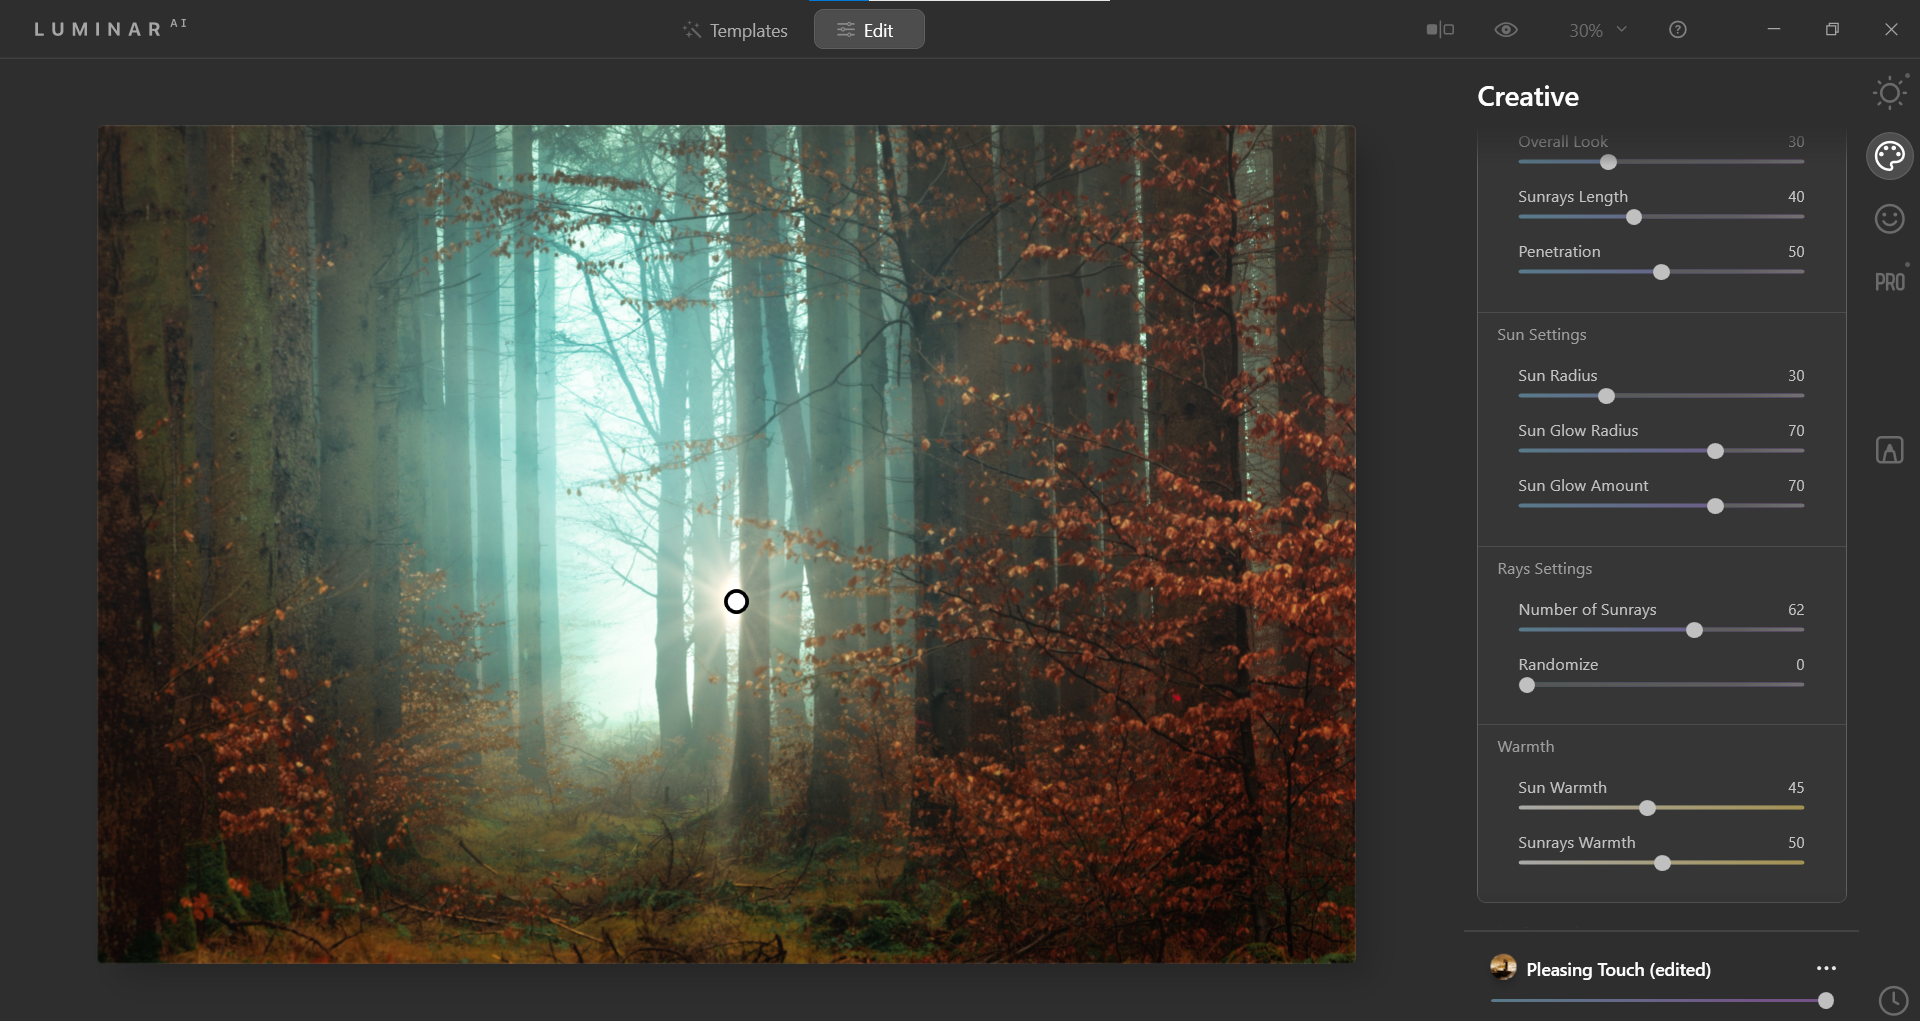Click the Sun Settings section heading
Screen dimensions: 1920x1021
(x=1541, y=335)
